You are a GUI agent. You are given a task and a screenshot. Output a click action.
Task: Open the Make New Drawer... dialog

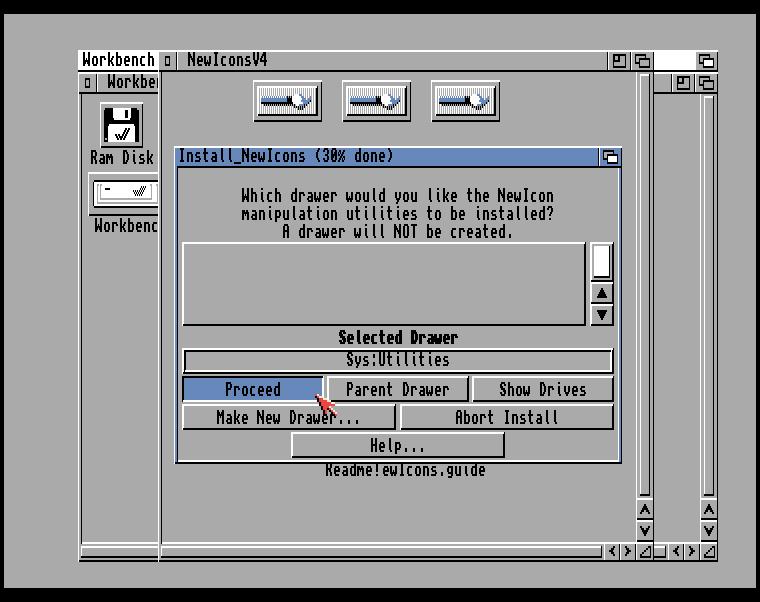coord(288,418)
